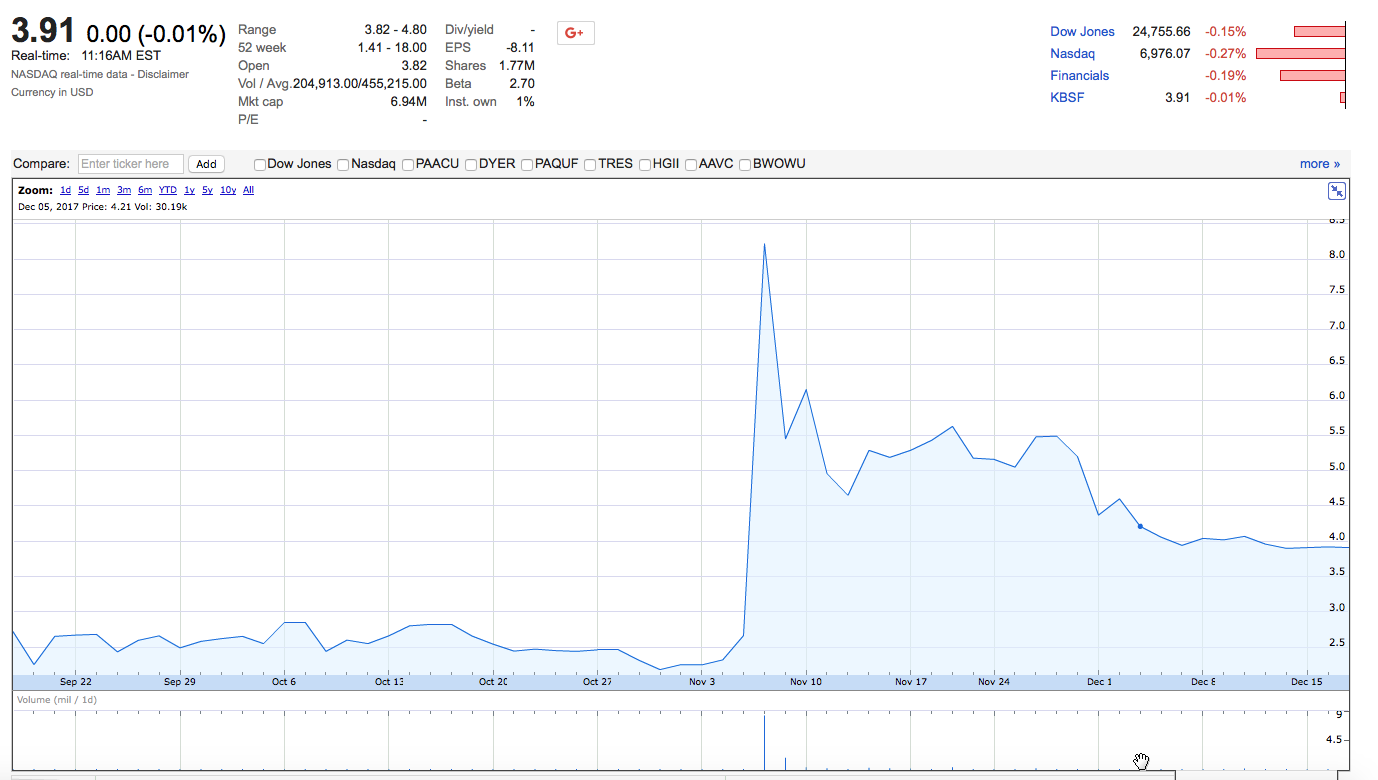The width and height of the screenshot is (1378, 780).
Task: Click the 'Nov 10' date axis label
Action: click(x=805, y=682)
